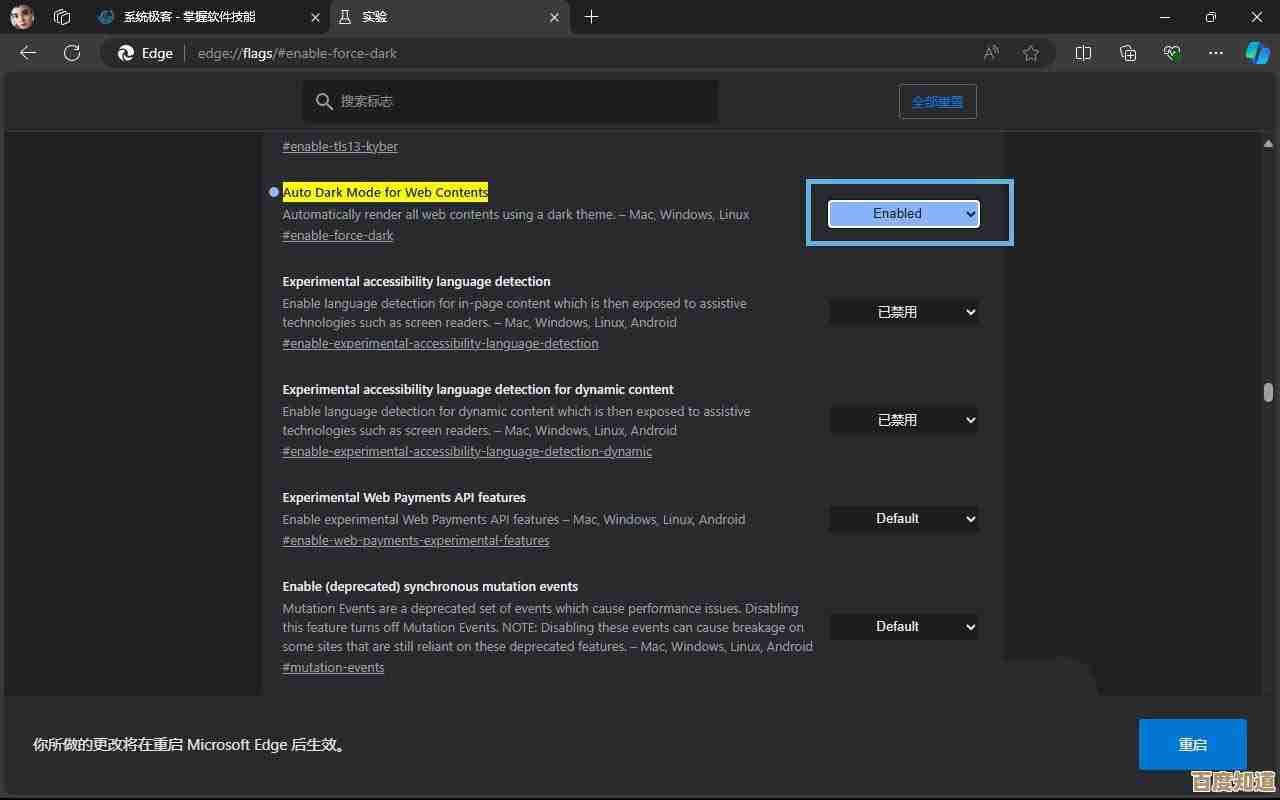Click the 搜索标志 search field
Viewport: 1280px width, 800px height.
510,101
